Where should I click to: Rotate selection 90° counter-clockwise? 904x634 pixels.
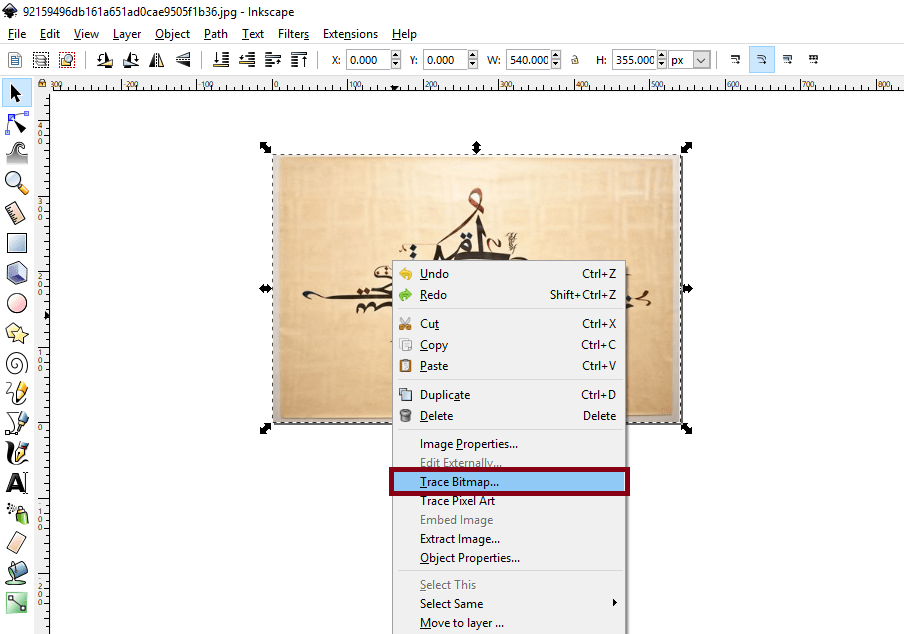coord(104,60)
